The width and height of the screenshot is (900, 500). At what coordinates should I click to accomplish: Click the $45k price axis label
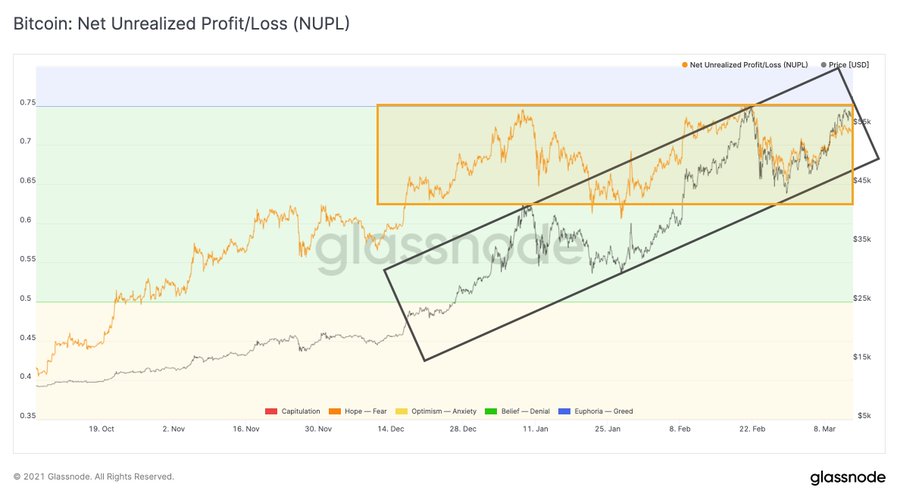click(x=862, y=180)
